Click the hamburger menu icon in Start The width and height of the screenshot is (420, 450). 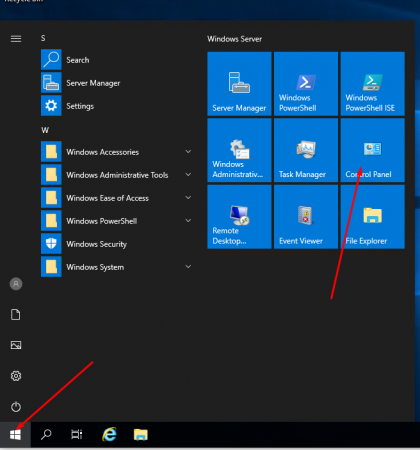tap(16, 39)
